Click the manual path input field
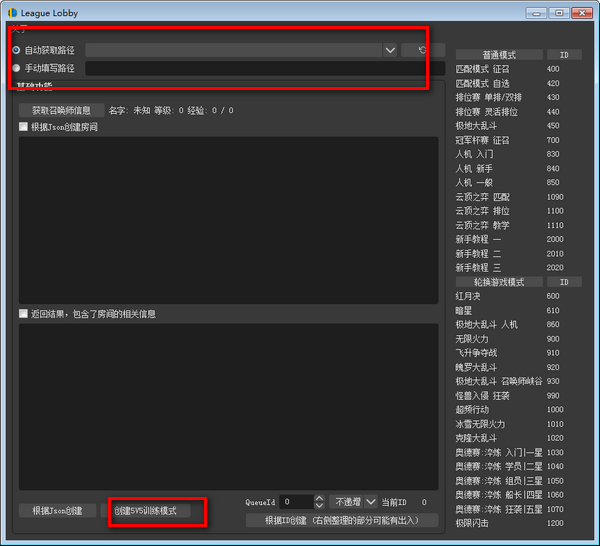 click(265, 68)
